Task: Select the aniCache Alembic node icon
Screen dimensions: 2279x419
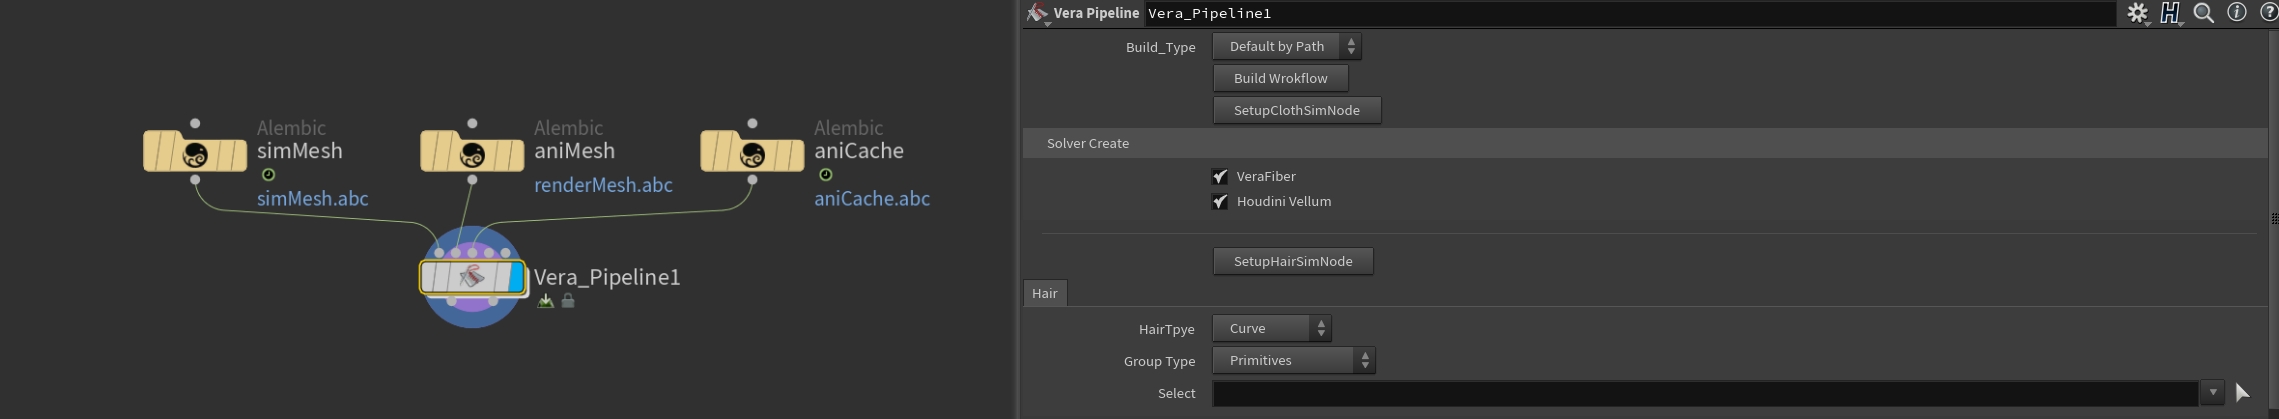Action: [752, 152]
